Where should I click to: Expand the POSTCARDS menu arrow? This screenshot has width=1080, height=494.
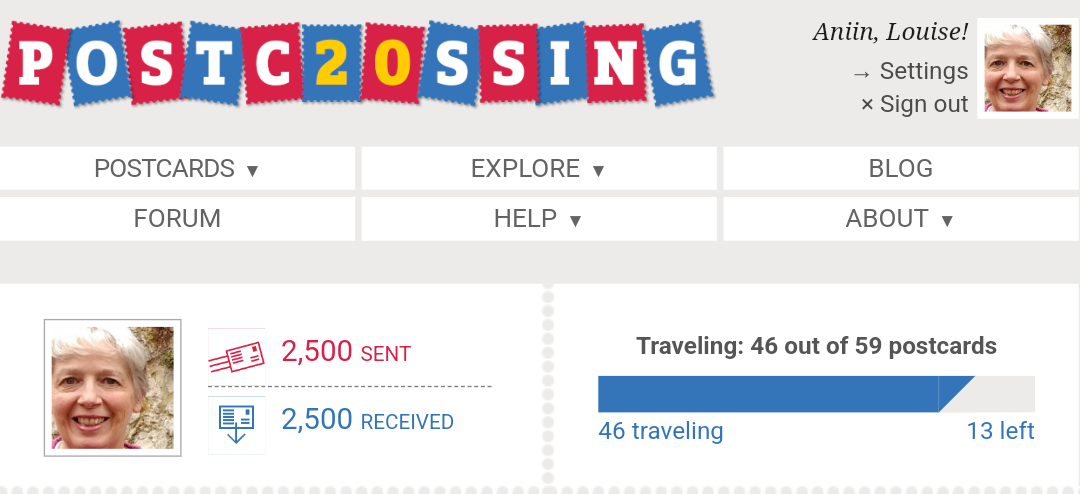tap(252, 170)
